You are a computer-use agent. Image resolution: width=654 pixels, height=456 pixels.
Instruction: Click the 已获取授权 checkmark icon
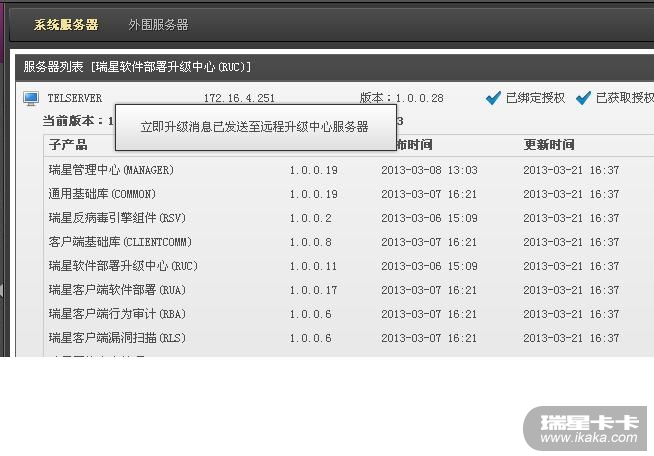coord(583,98)
